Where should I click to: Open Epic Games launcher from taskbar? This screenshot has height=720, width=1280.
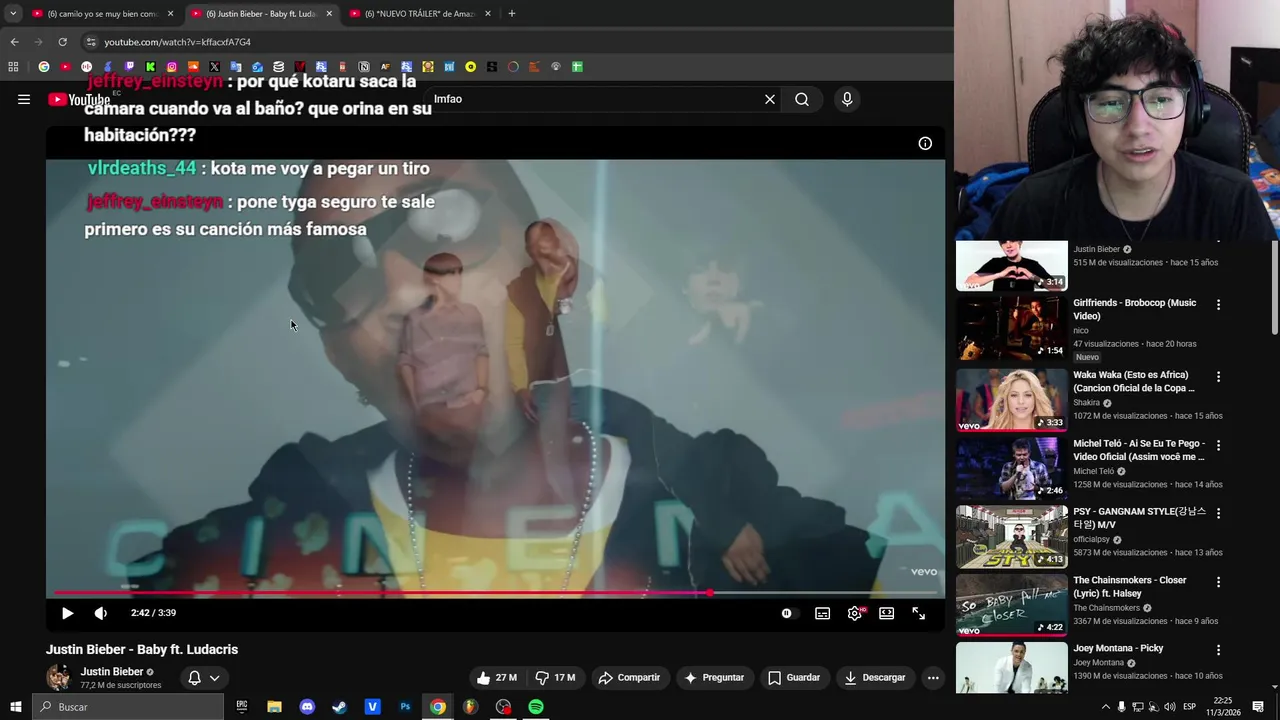coord(242,707)
